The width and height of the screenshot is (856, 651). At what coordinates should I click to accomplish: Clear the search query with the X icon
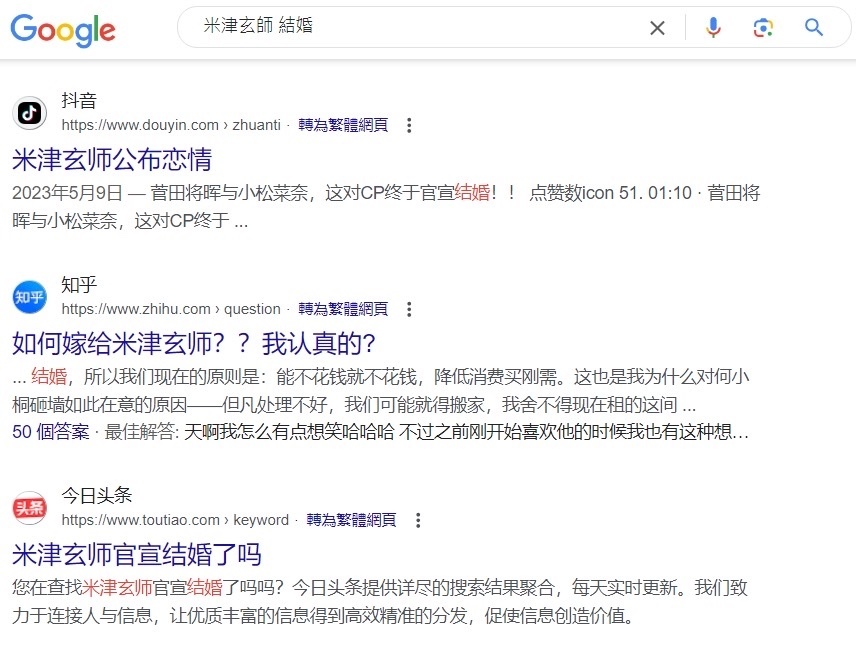point(657,27)
